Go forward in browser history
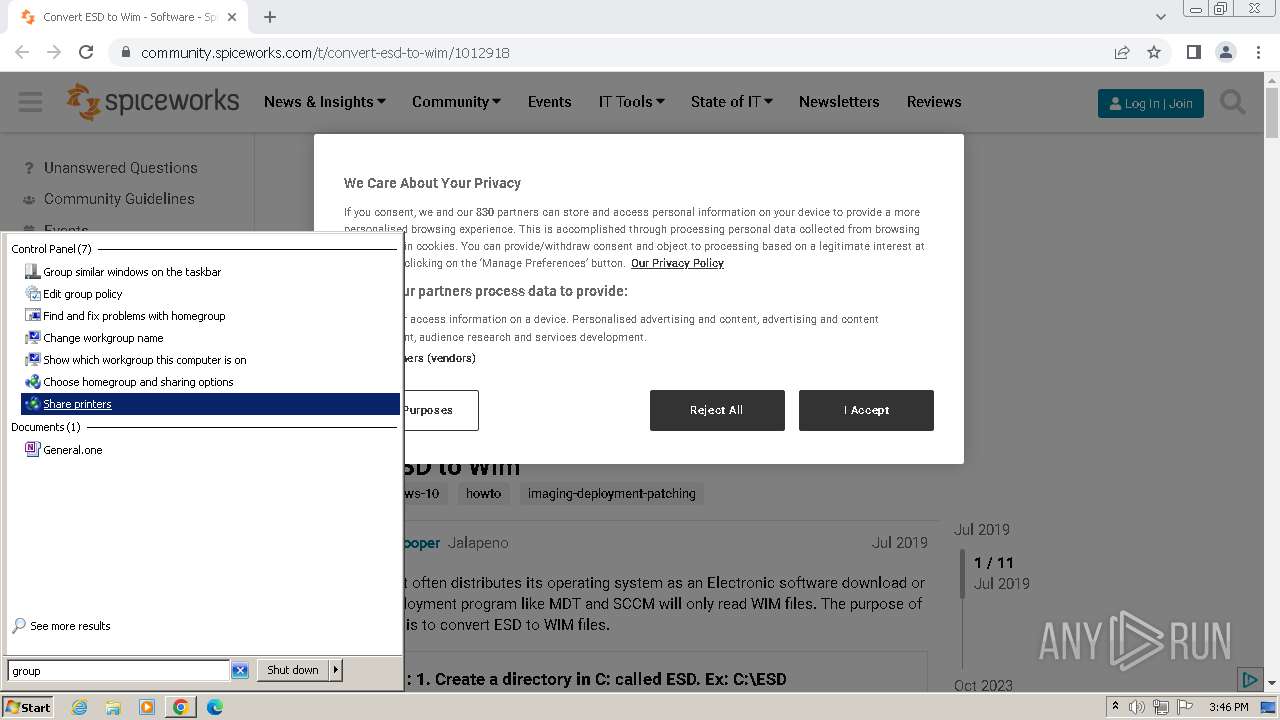Image resolution: width=1280 pixels, height=720 pixels. point(54,52)
